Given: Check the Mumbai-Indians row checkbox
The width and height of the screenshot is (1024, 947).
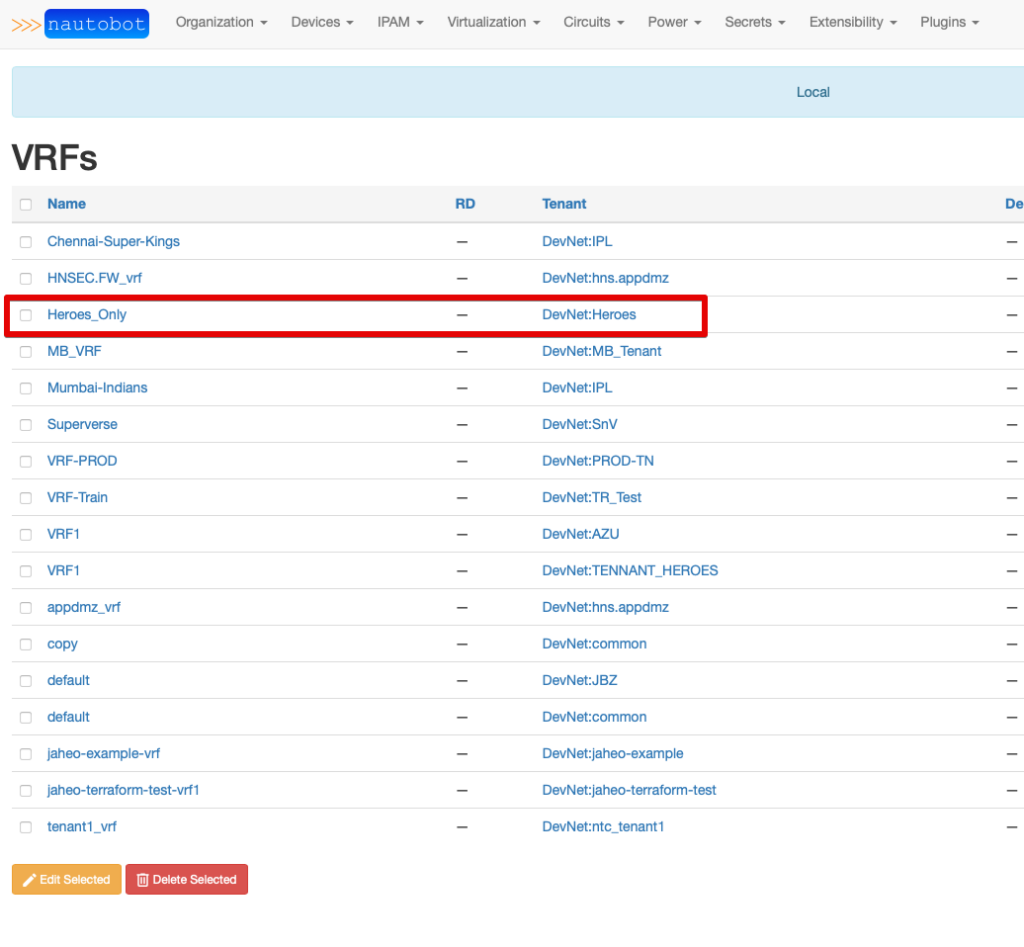Looking at the screenshot, I should click(25, 389).
